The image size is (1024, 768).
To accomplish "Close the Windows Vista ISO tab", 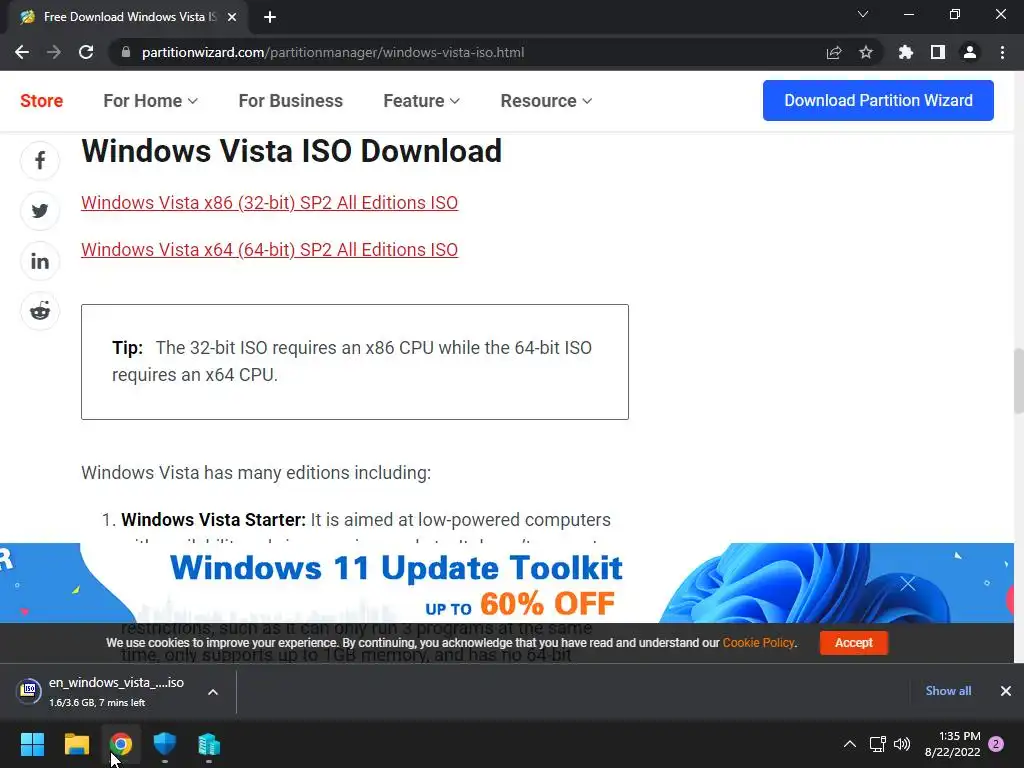I will click(232, 17).
